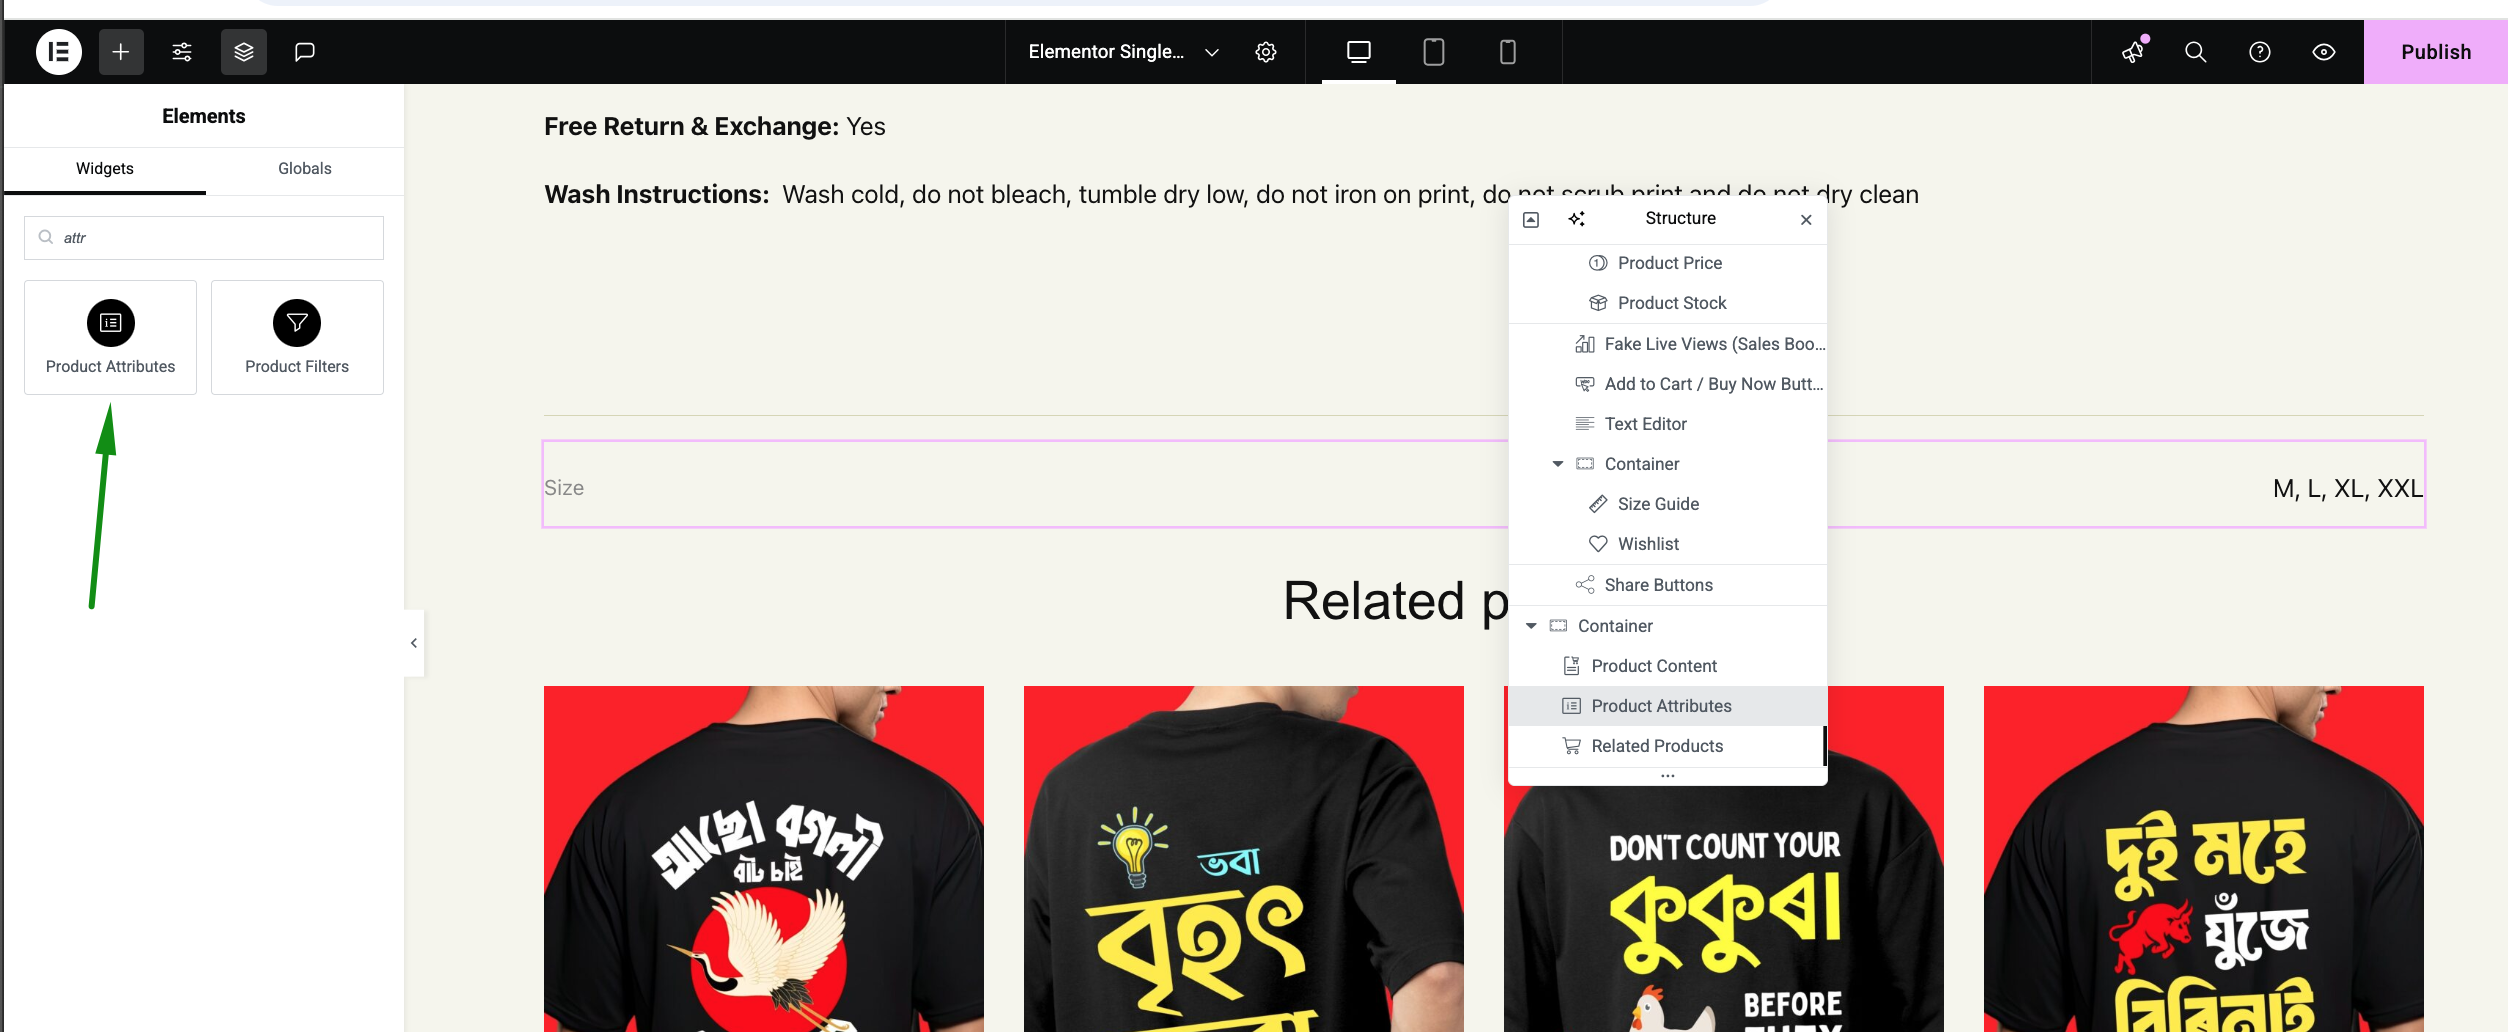2508x1032 pixels.
Task: Preview changes with the eye icon
Action: [x=2324, y=52]
